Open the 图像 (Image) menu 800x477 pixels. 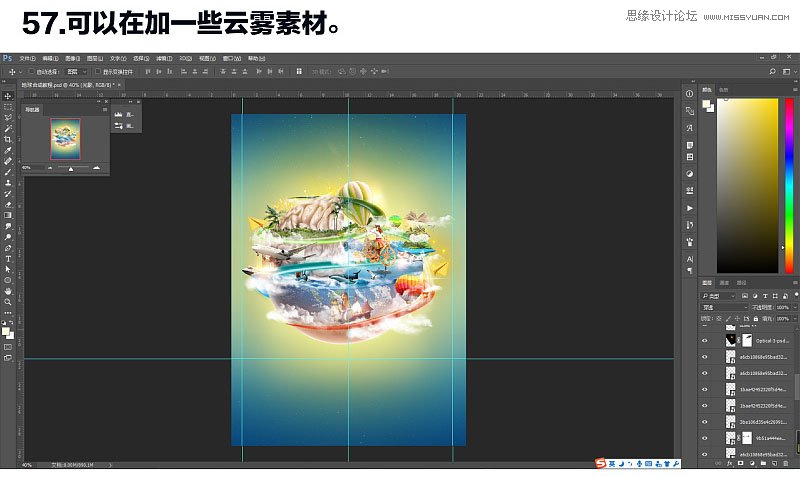click(x=72, y=59)
